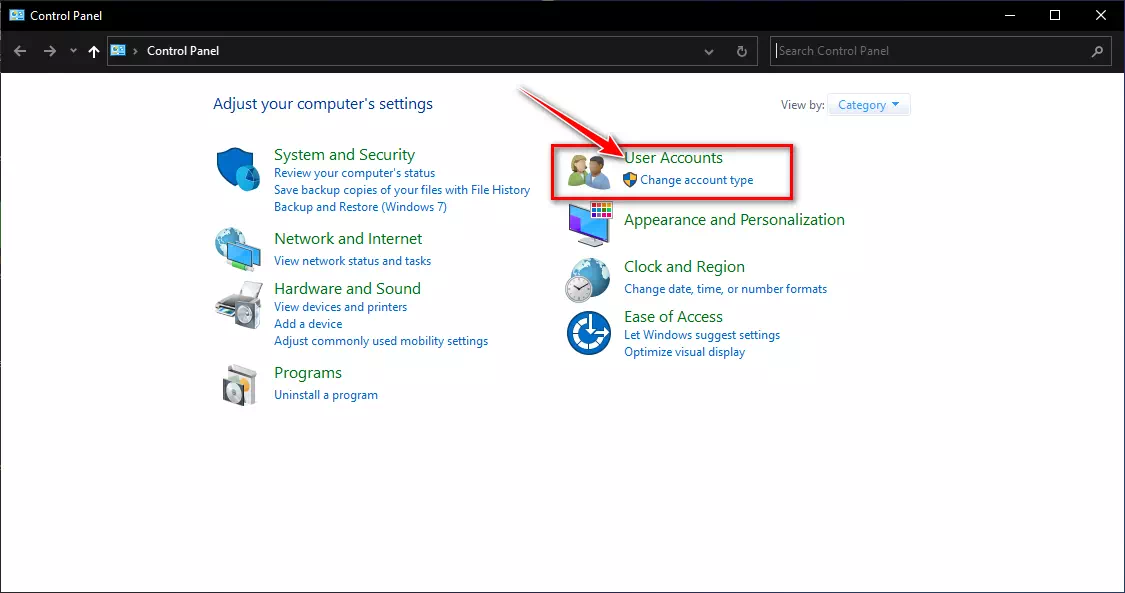Open Appearance and Personalization heading
The height and width of the screenshot is (593, 1125).
[x=734, y=219]
